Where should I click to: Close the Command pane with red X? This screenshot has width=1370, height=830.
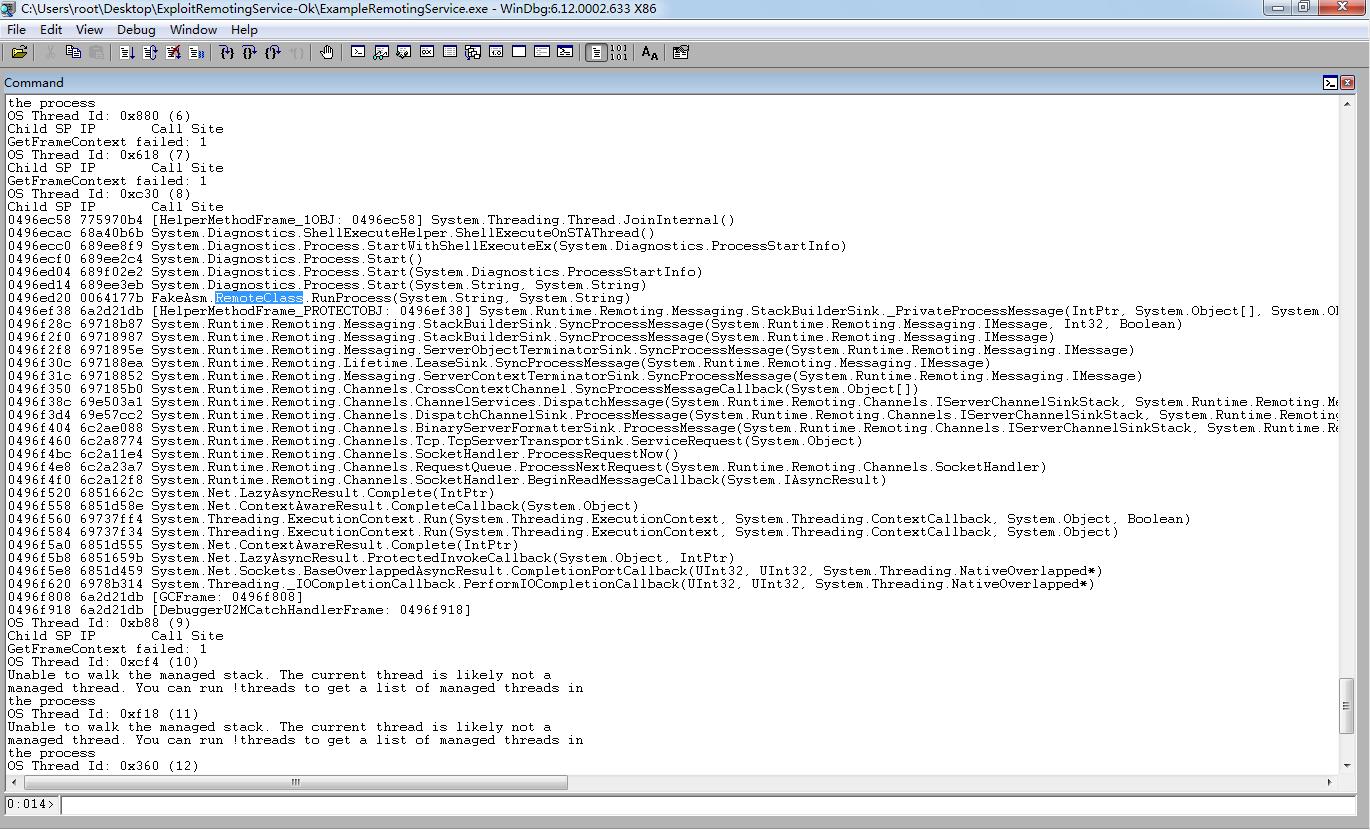click(1347, 83)
